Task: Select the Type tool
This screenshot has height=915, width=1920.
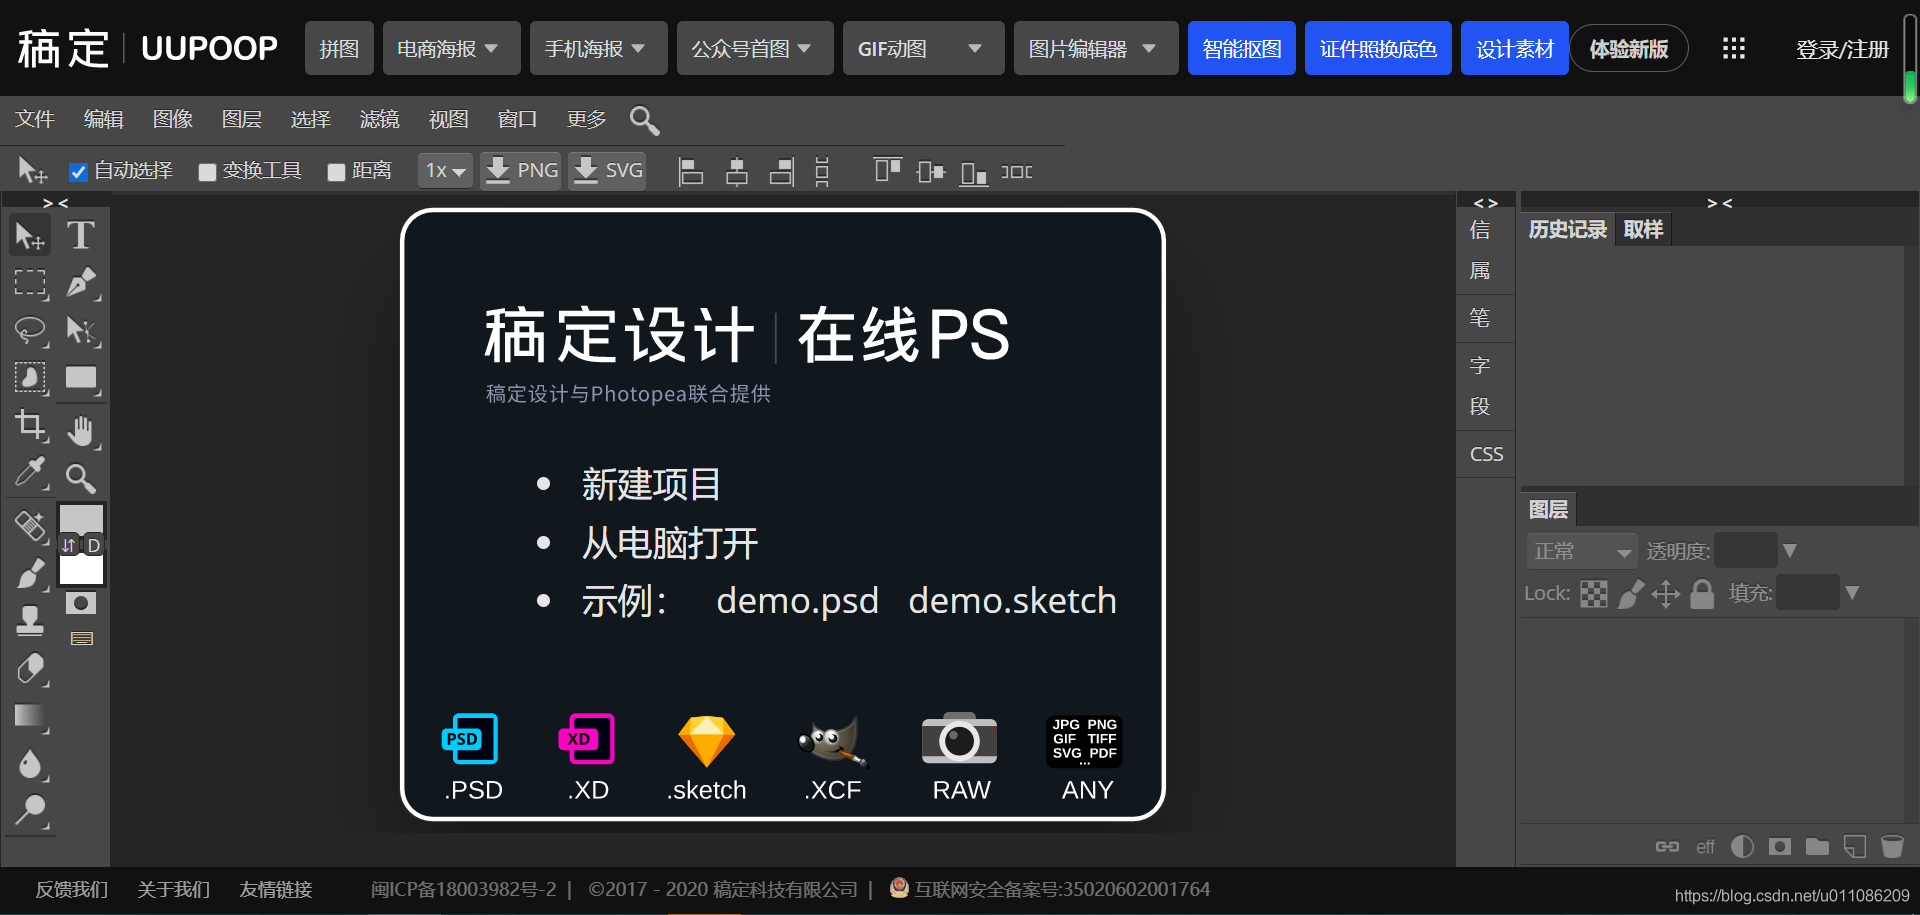Action: coord(81,236)
